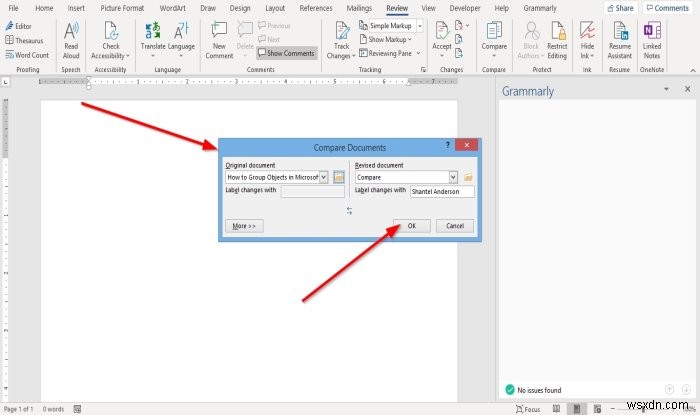Open the Translate tool
This screenshot has height=415, width=700.
(x=153, y=41)
